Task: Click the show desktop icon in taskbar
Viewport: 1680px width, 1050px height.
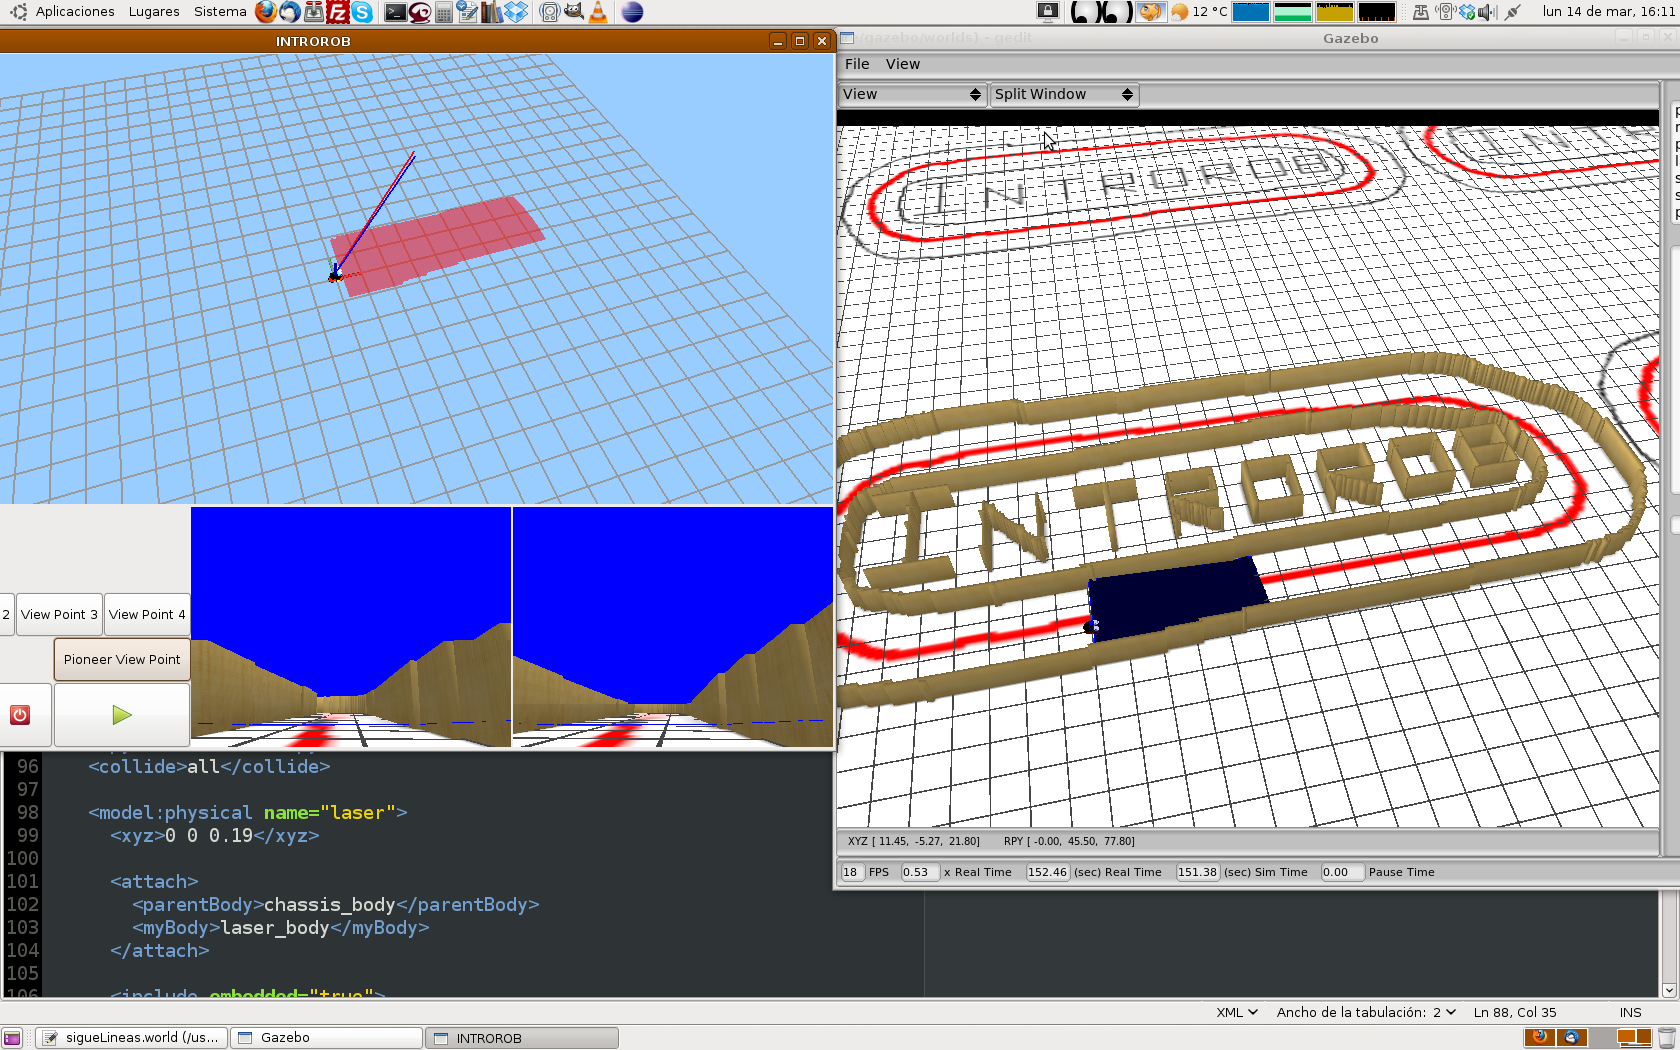Action: click(12, 1038)
